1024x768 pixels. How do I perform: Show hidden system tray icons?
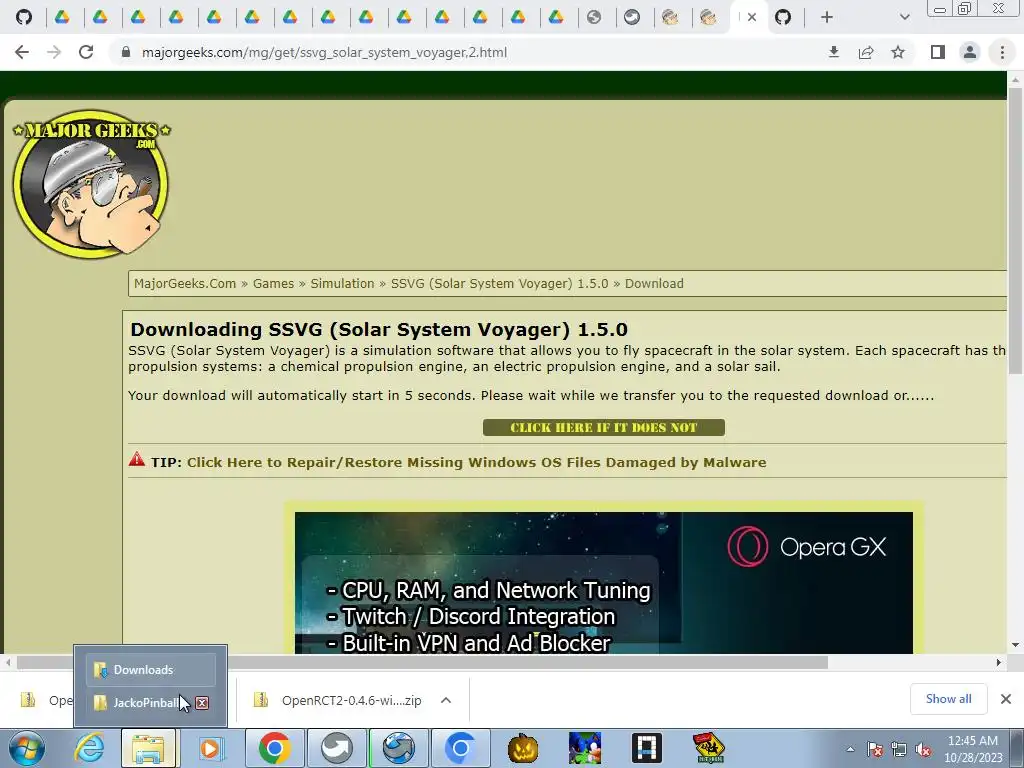click(850, 750)
